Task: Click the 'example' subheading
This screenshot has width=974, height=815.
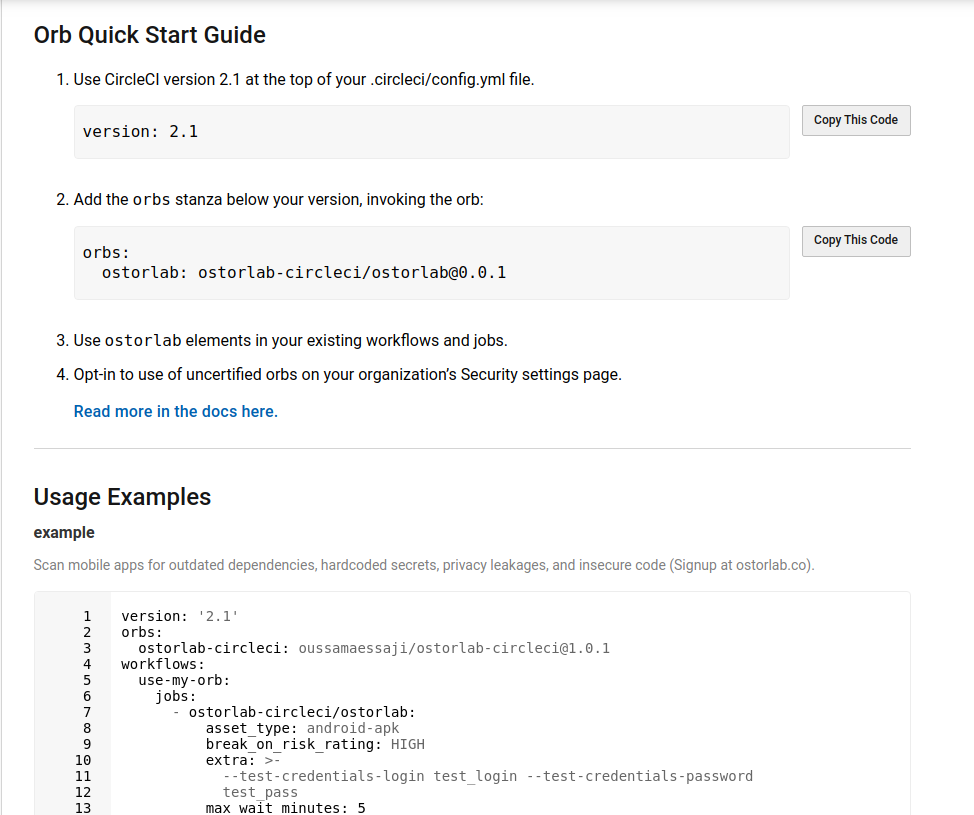Action: 64,532
